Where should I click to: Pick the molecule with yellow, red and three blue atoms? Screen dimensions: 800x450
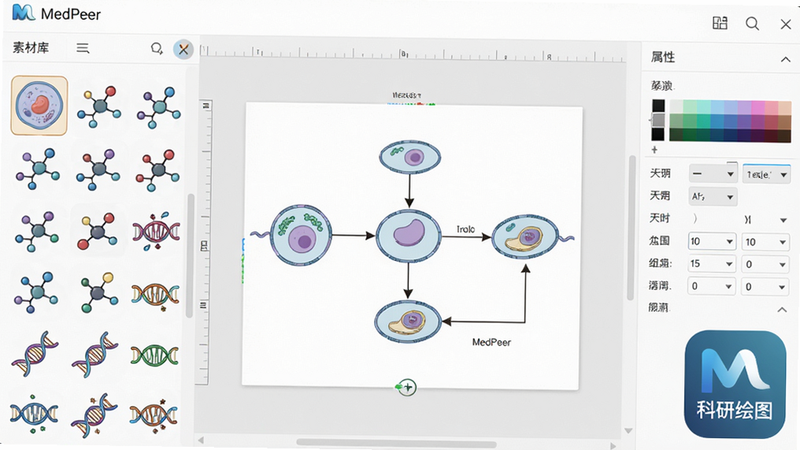point(99,107)
